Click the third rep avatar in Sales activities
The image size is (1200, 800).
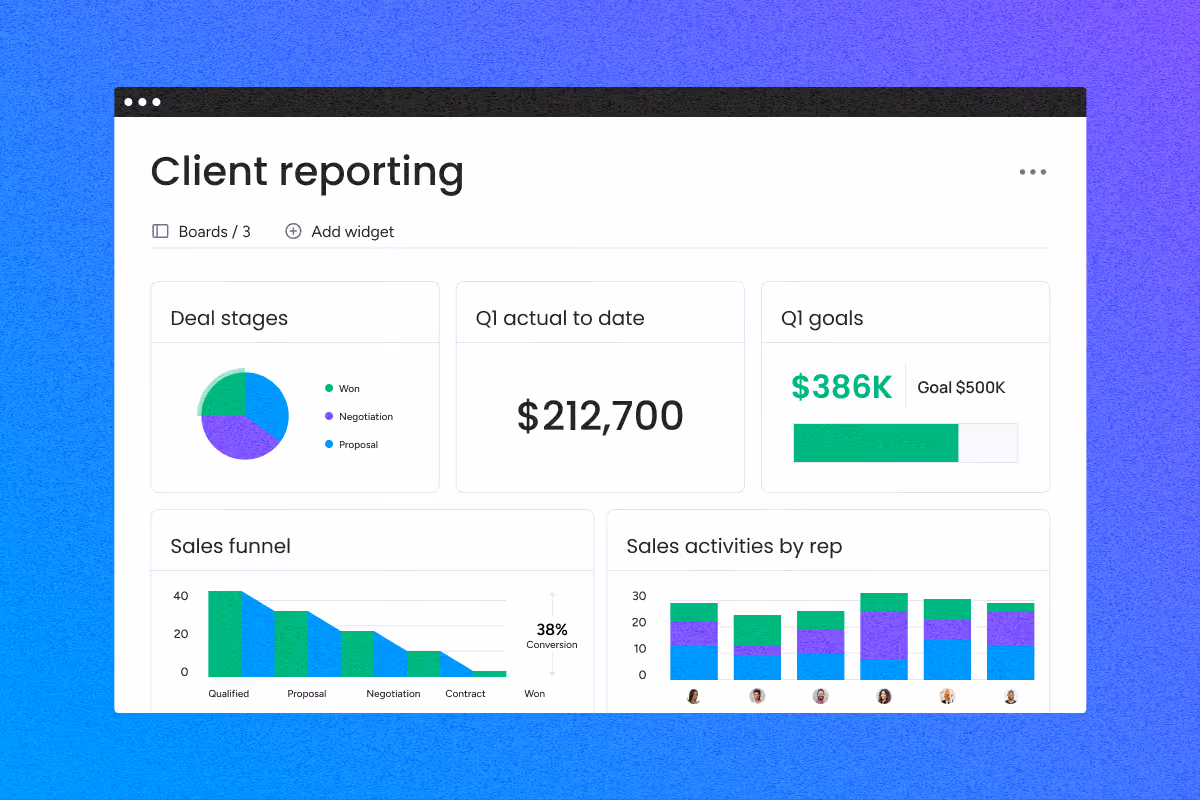[821, 696]
